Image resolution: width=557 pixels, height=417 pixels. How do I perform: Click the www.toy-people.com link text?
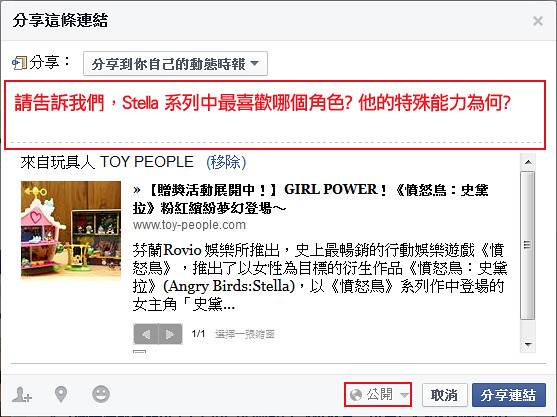(x=189, y=225)
